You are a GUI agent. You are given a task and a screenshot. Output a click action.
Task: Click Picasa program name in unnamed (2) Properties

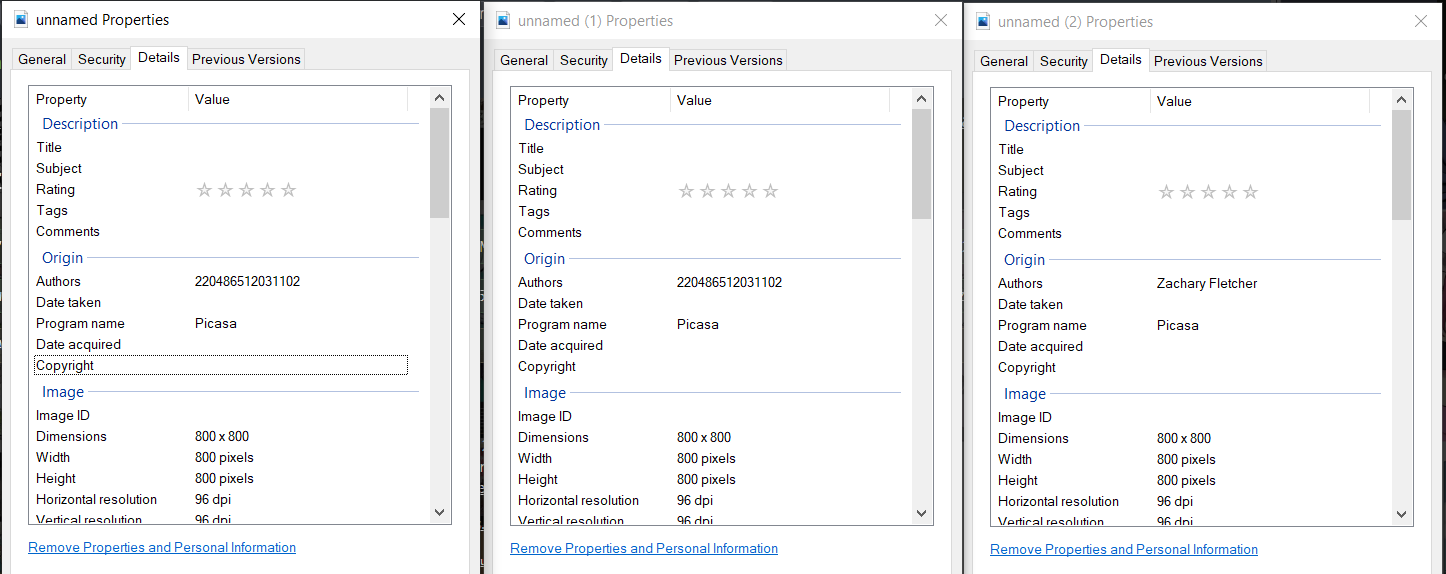click(1177, 325)
